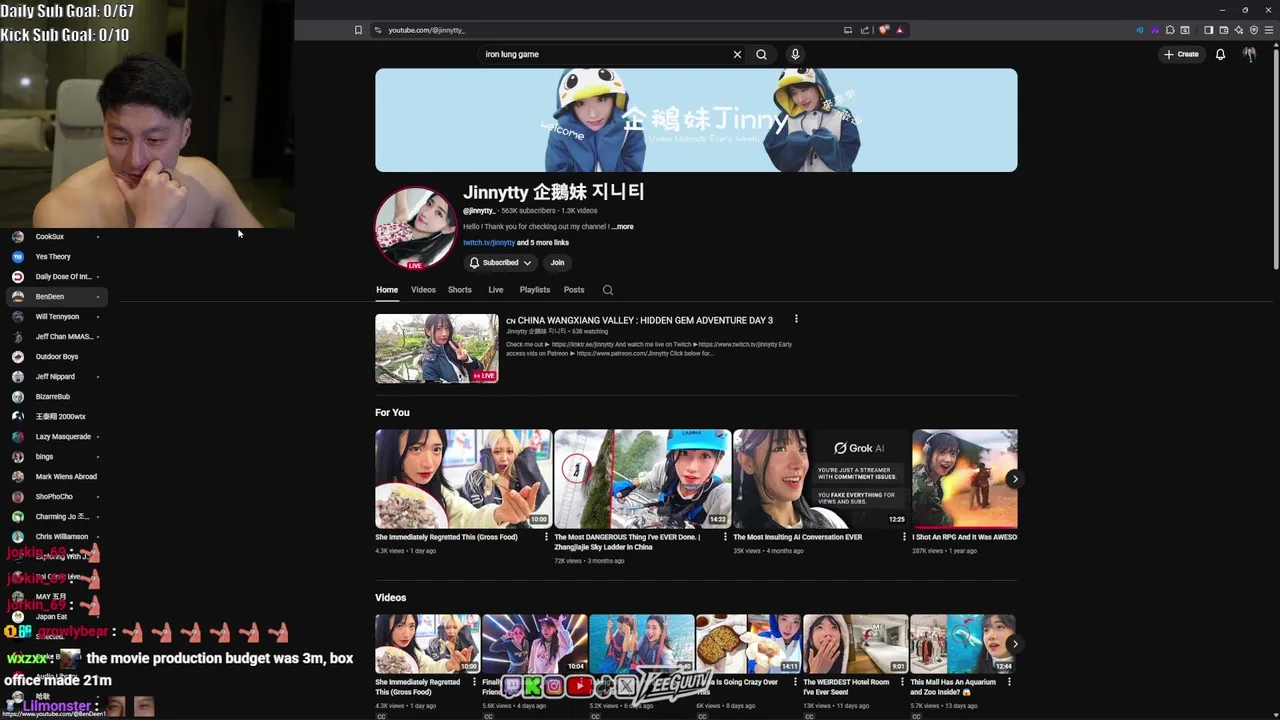Open options for Is Going Crazy Over video

click(795, 682)
